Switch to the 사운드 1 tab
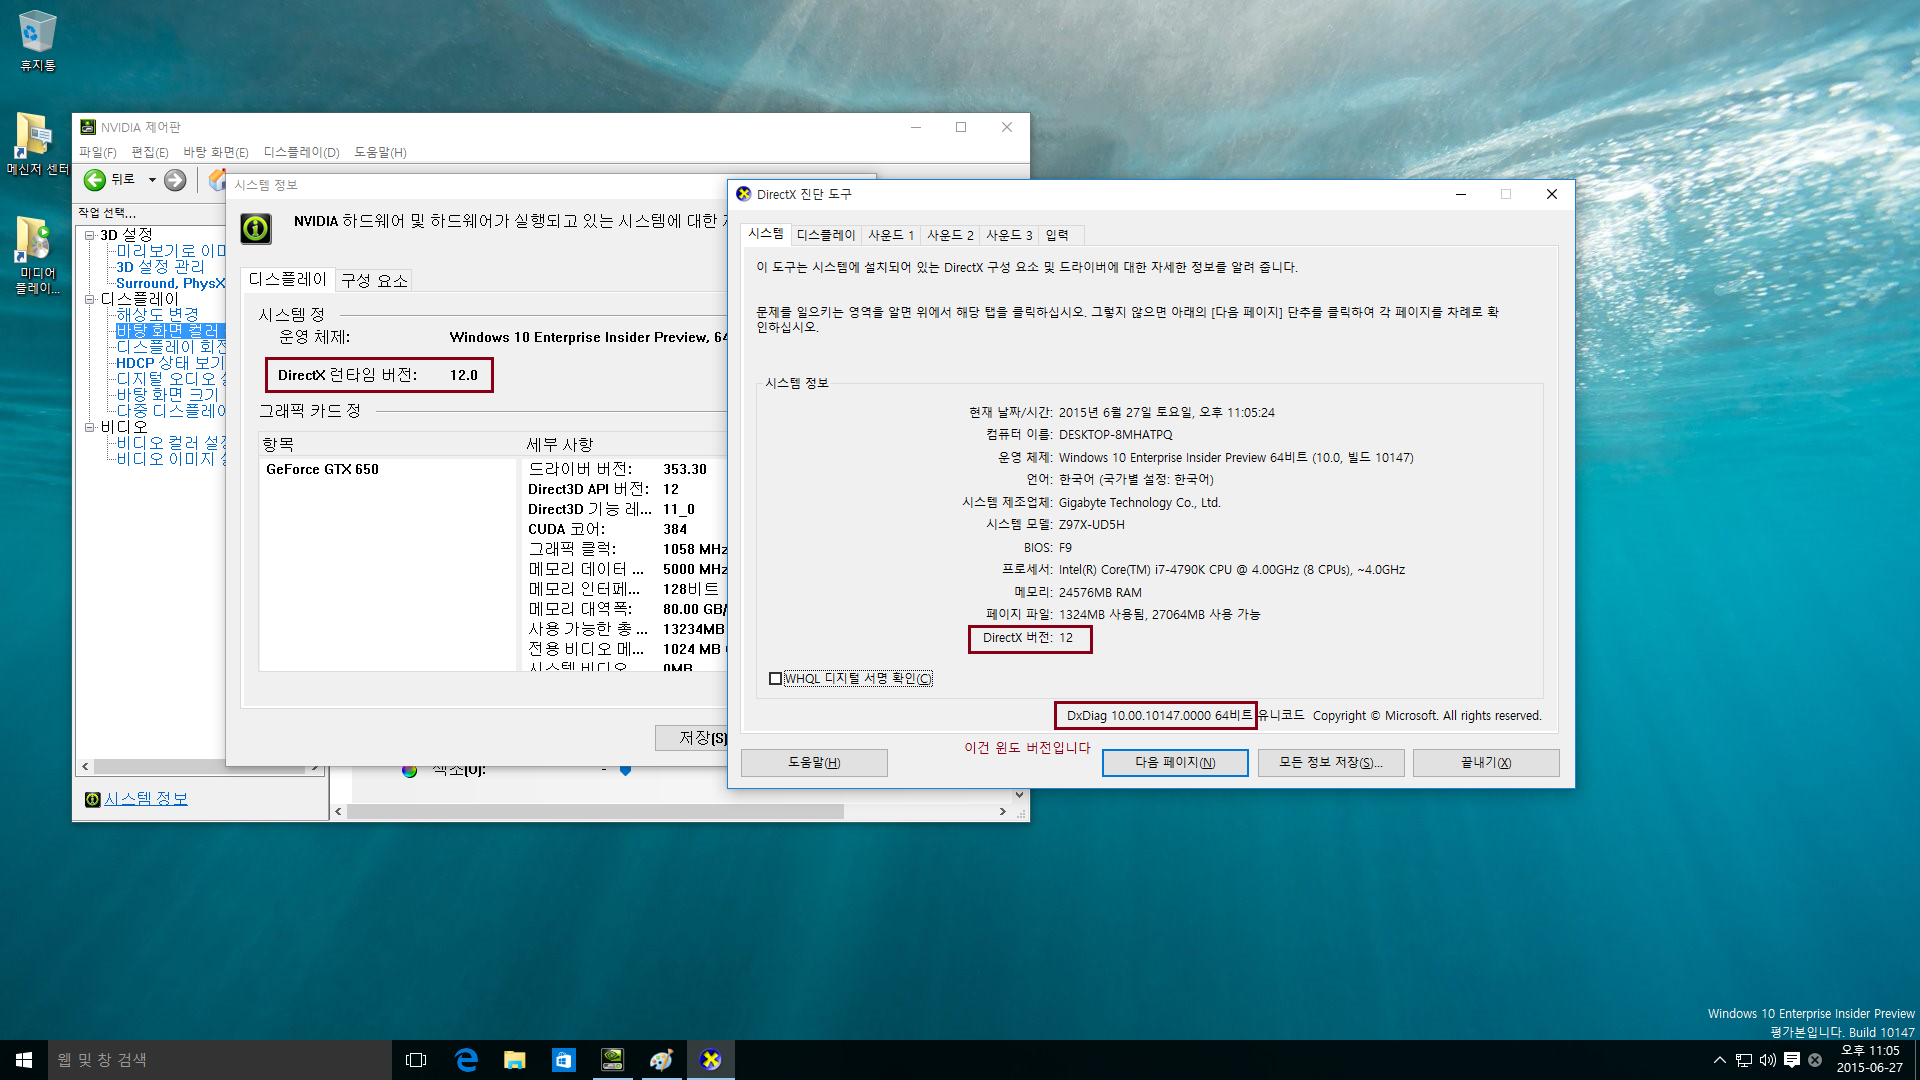Viewport: 1920px width, 1080px height. click(x=891, y=235)
